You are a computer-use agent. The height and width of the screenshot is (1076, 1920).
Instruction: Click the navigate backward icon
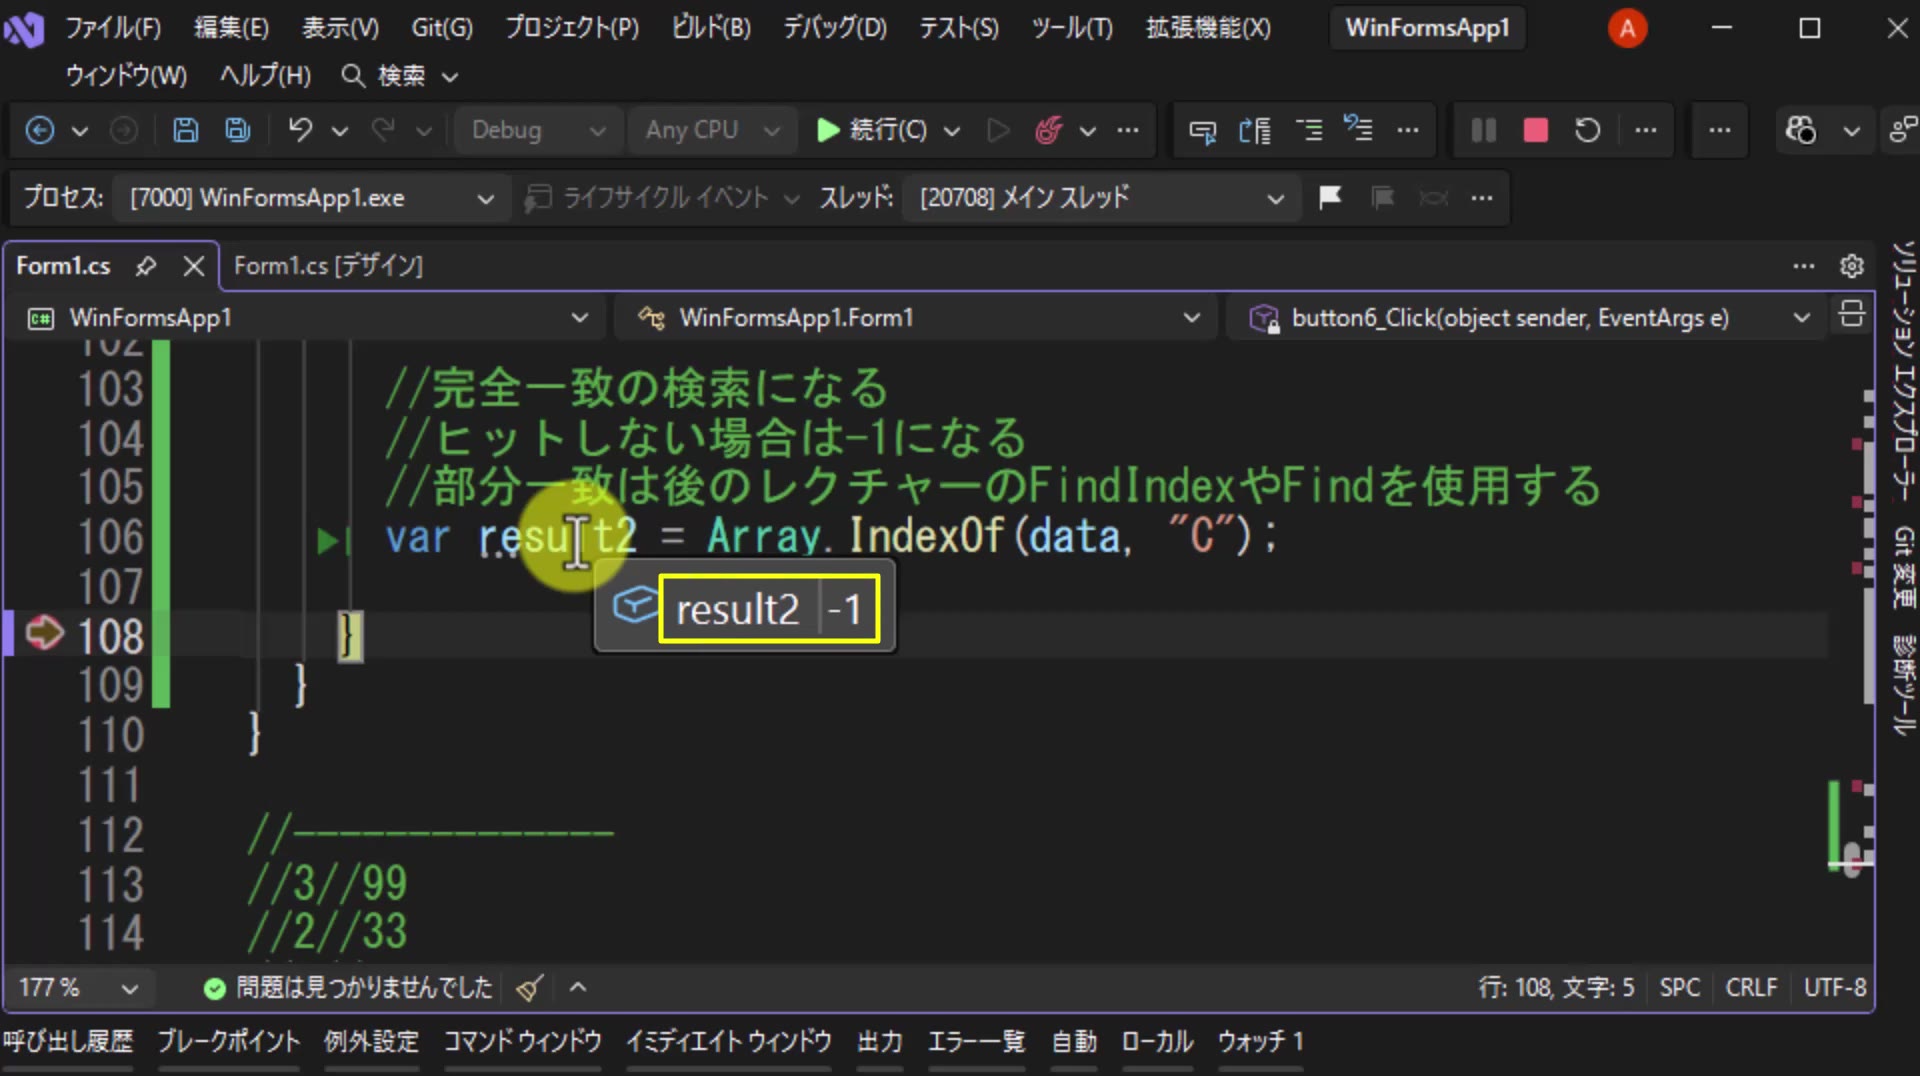(x=40, y=130)
